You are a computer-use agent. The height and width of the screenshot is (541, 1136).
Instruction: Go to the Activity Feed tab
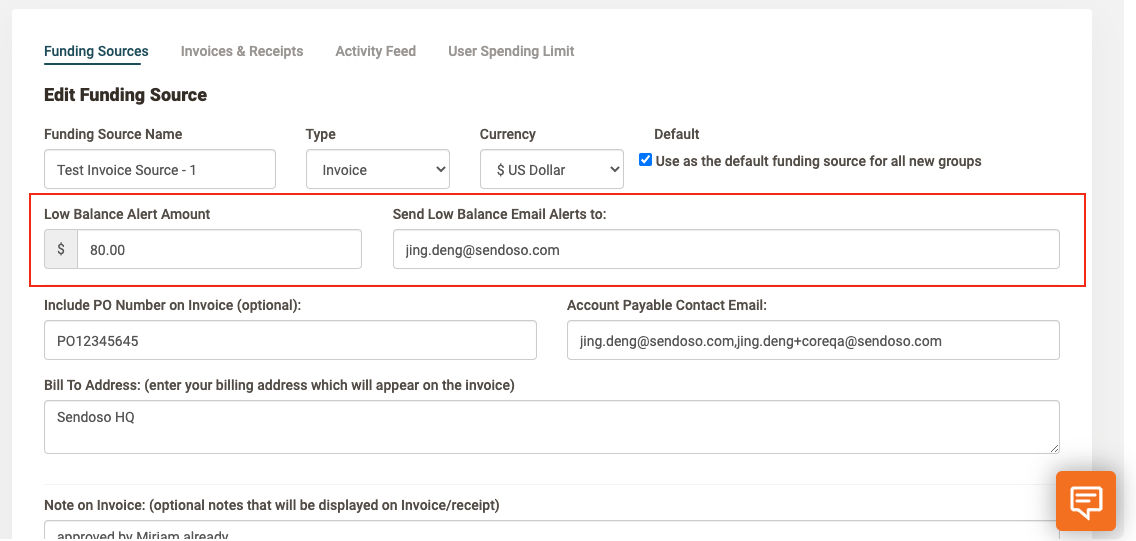pyautogui.click(x=375, y=51)
